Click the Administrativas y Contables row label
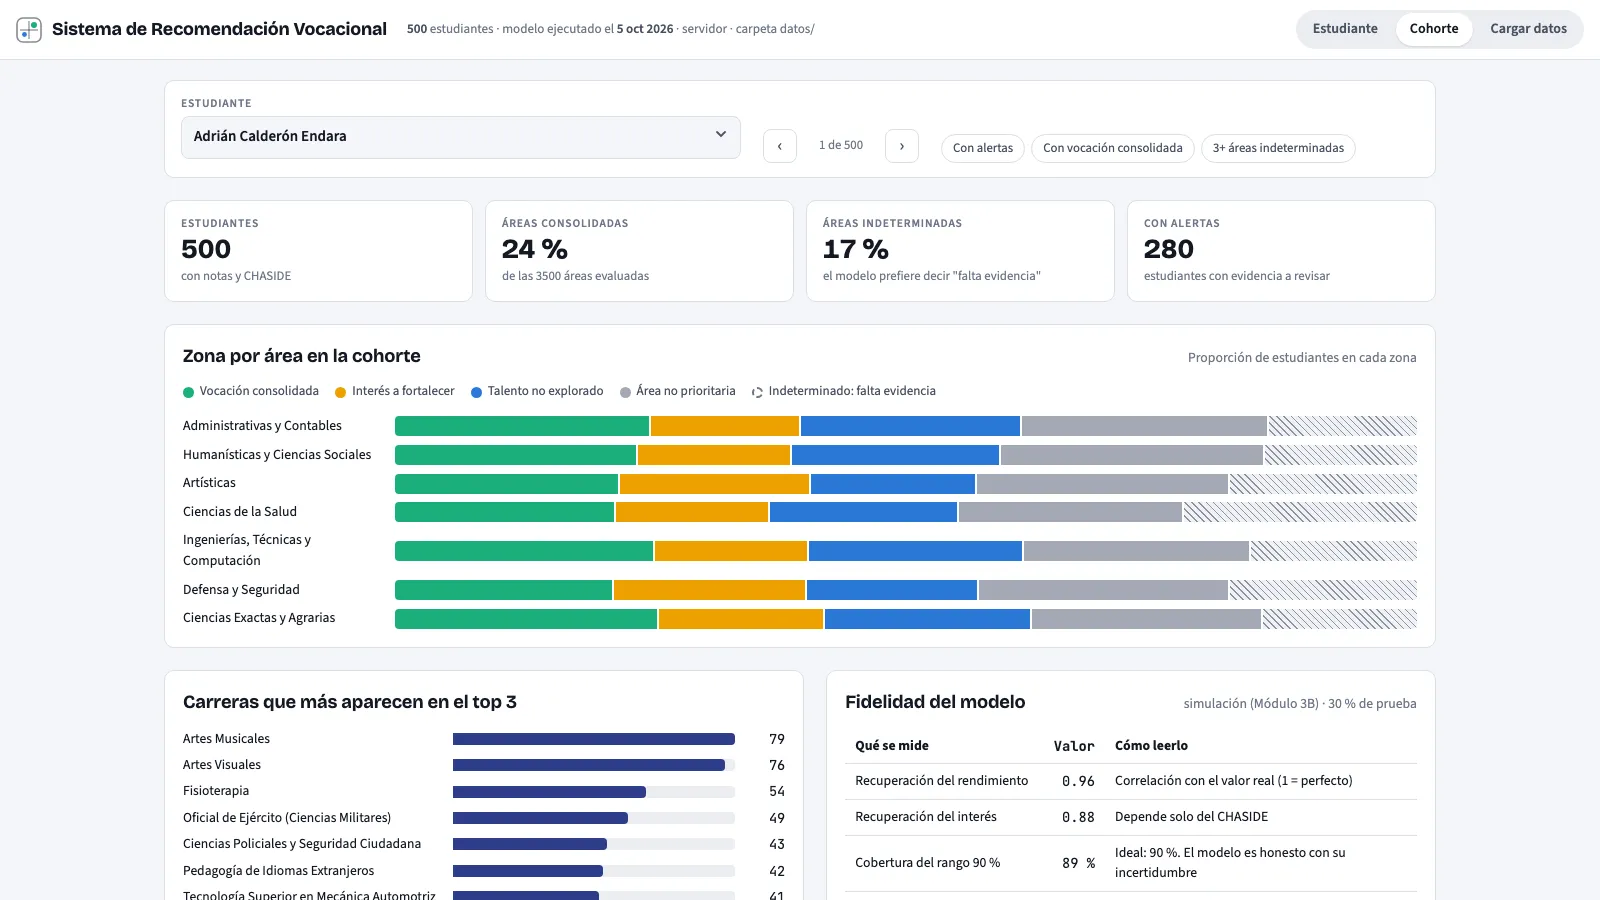The image size is (1600, 900). pyautogui.click(x=262, y=426)
